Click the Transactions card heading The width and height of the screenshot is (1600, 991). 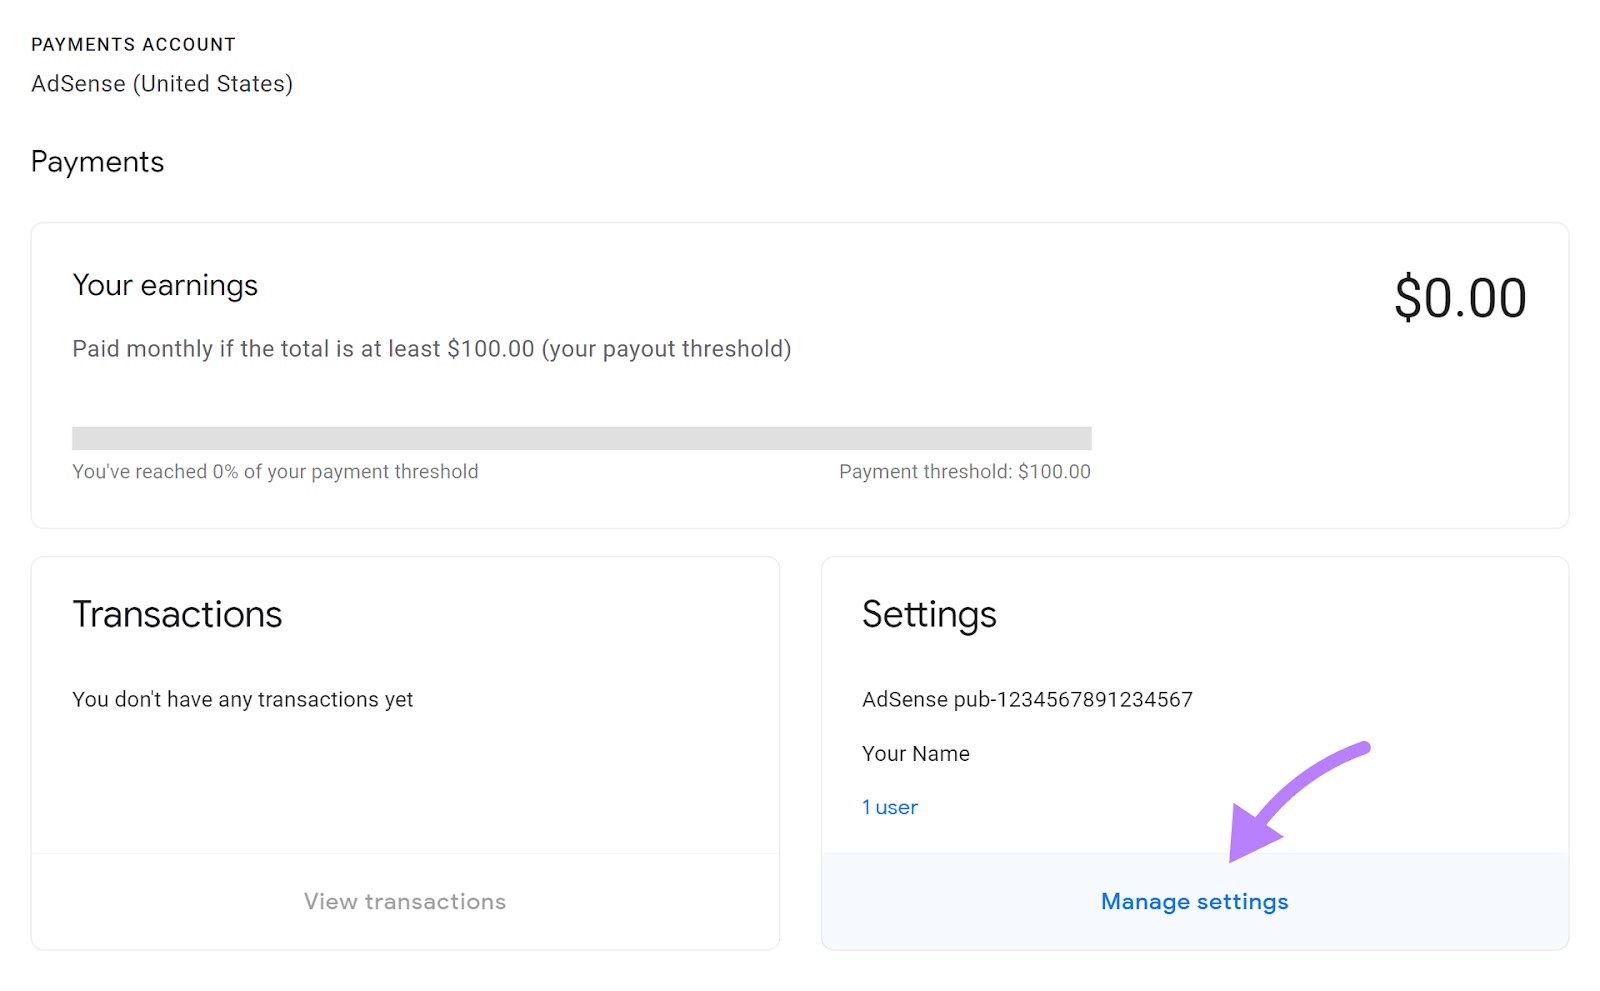[177, 614]
